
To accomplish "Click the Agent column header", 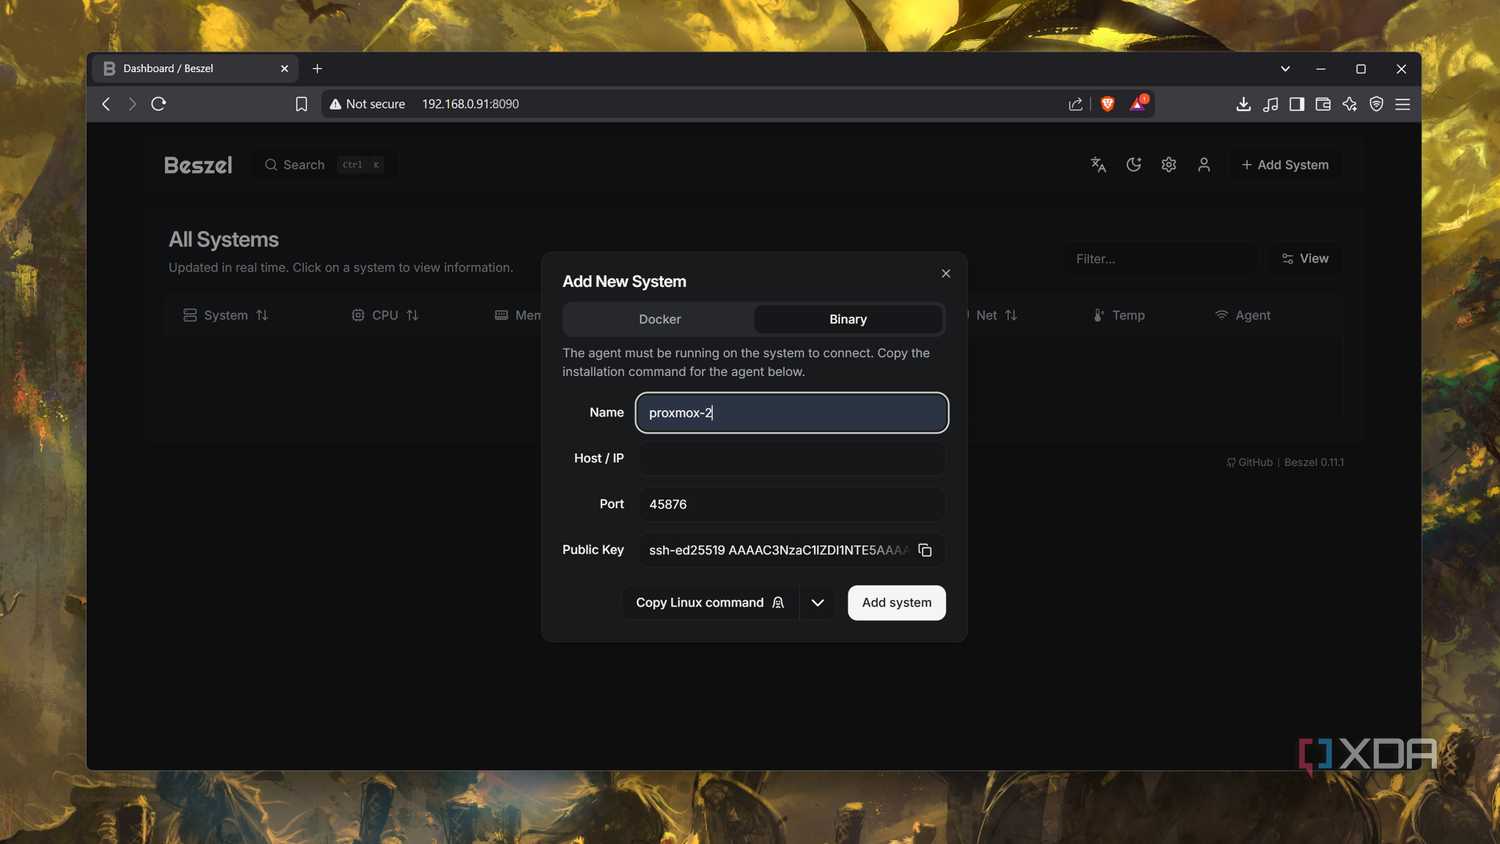I will (x=1243, y=315).
